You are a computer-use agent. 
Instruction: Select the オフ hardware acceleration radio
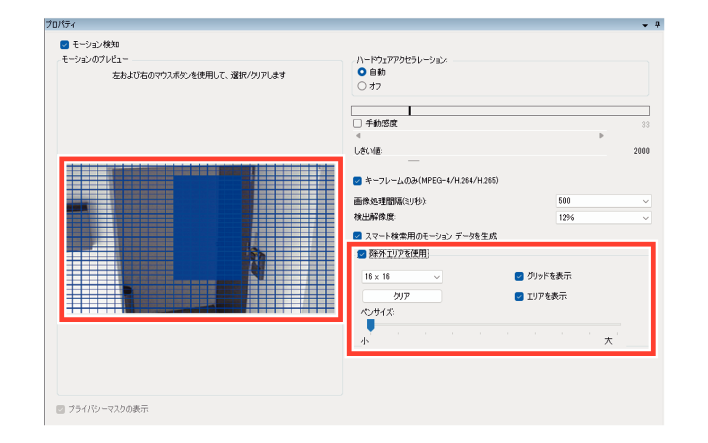(x=362, y=86)
